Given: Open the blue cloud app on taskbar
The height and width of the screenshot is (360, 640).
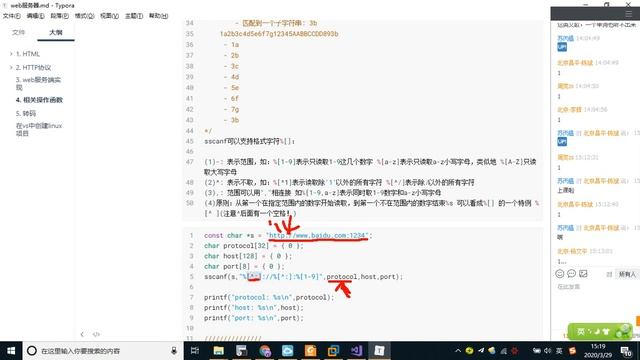Looking at the screenshot, I should 288,351.
